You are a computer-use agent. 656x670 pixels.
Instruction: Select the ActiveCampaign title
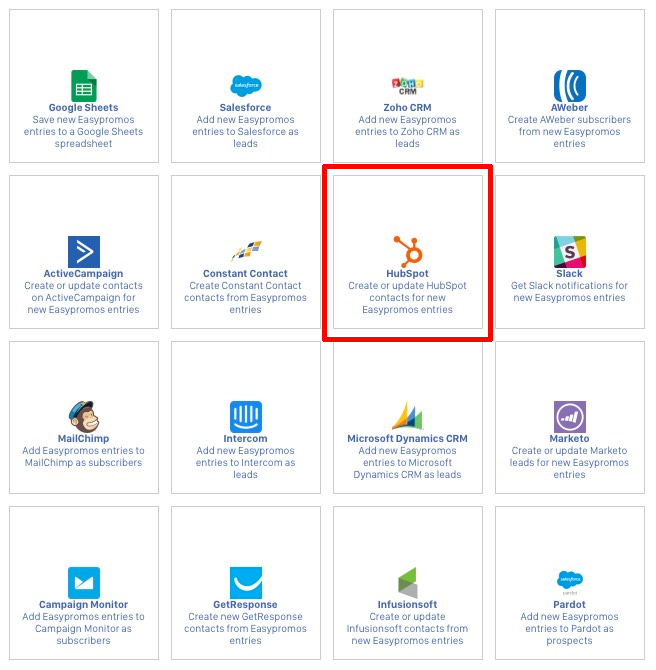(83, 273)
